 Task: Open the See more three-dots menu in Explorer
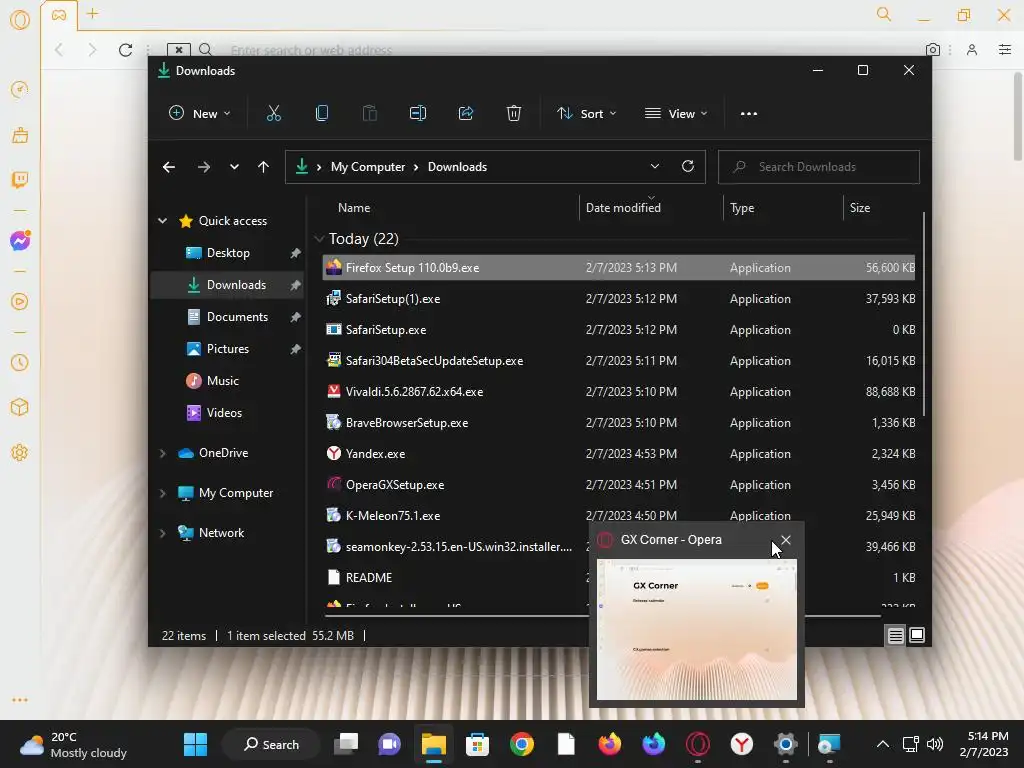click(749, 114)
